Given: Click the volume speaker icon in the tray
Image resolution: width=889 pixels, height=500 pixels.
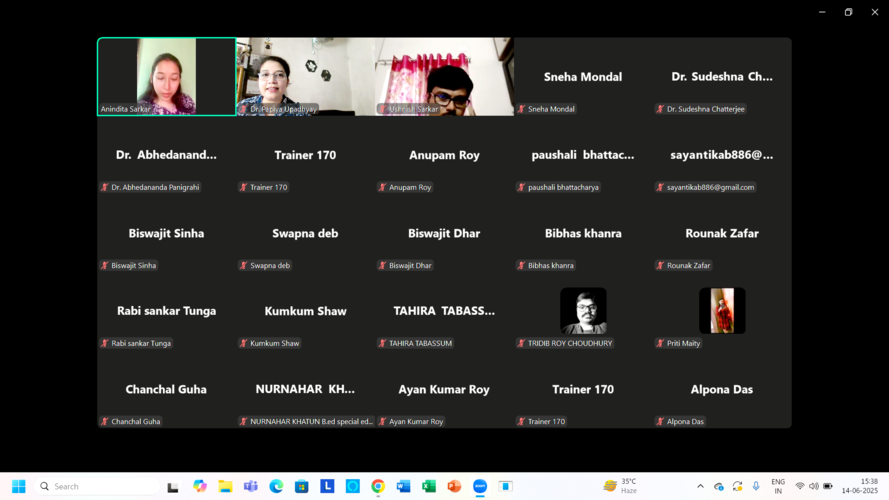Looking at the screenshot, I should tap(813, 486).
